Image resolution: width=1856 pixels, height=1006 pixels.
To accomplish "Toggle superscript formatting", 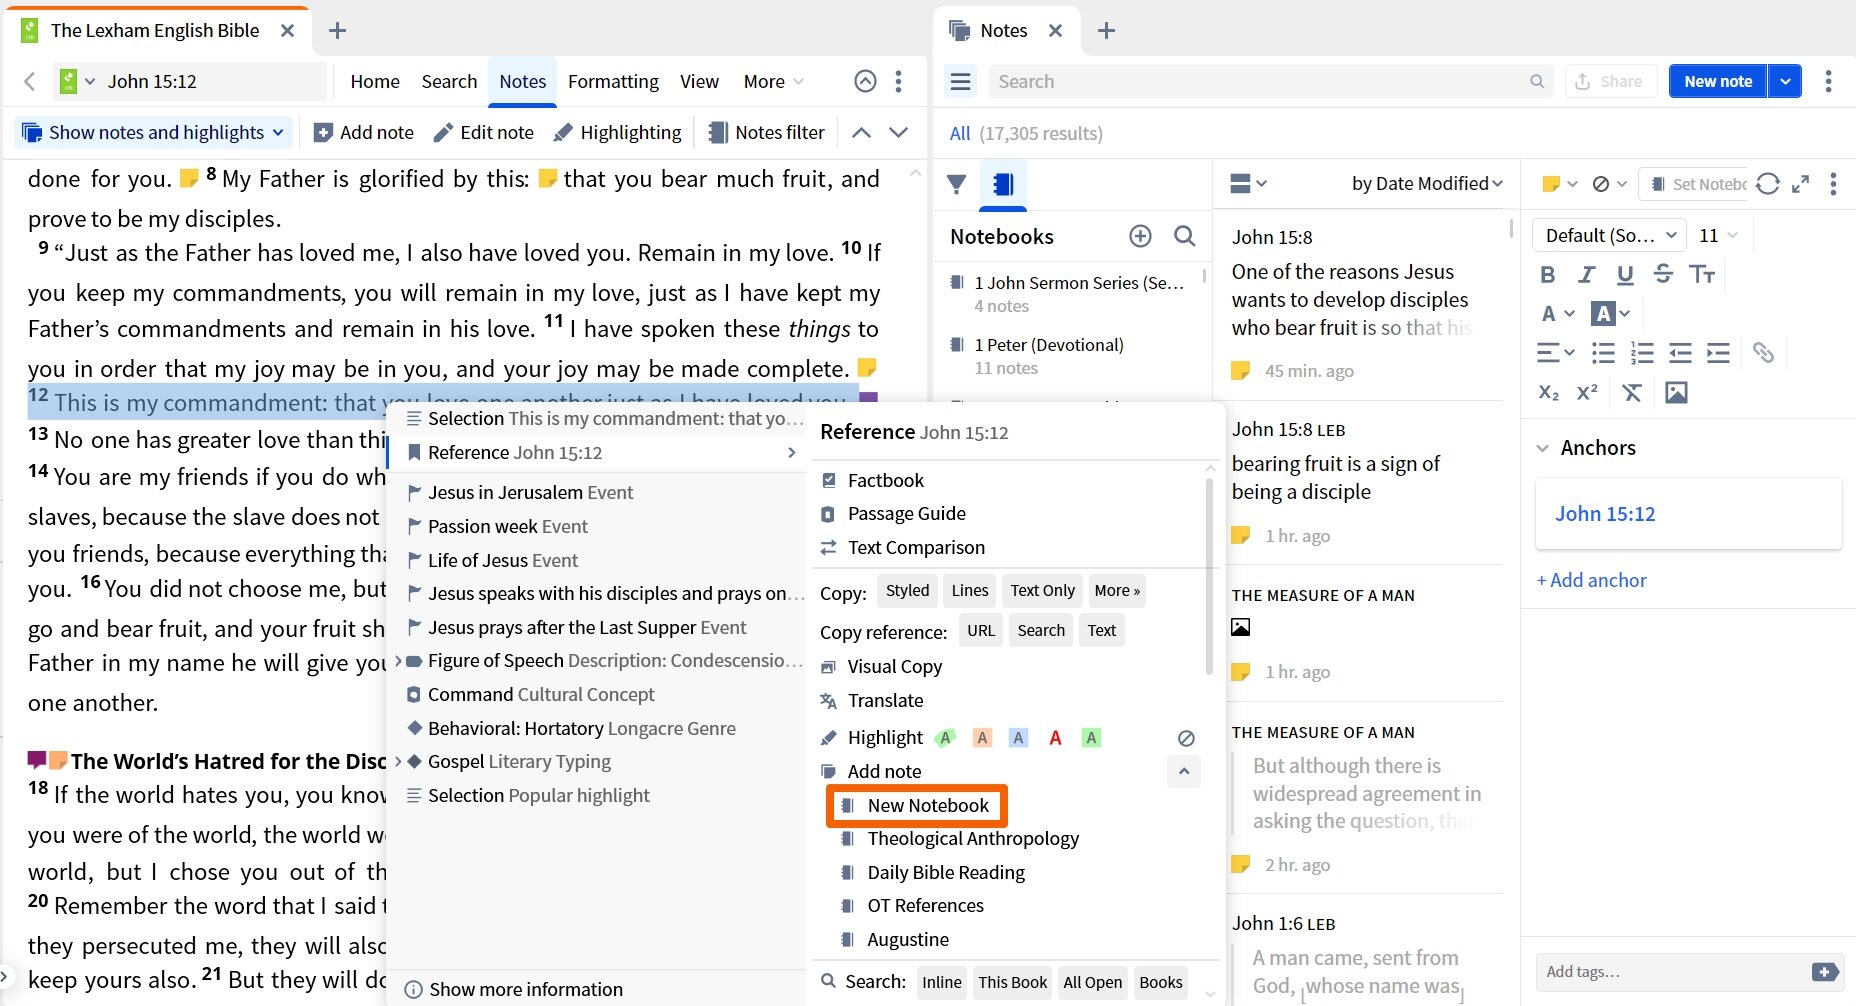I will coord(1587,392).
